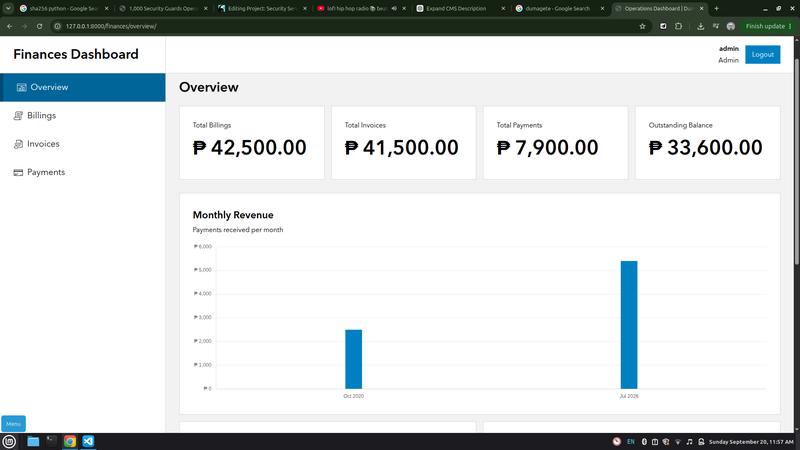Select the Total Payments ₱ 7,900.00 value
This screenshot has height=450, width=800.
pos(547,148)
